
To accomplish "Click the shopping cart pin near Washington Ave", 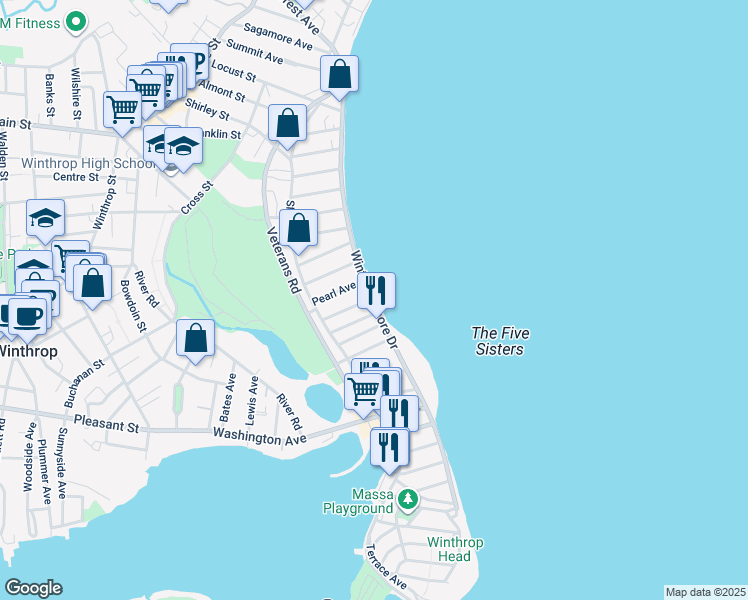I will coord(362,389).
